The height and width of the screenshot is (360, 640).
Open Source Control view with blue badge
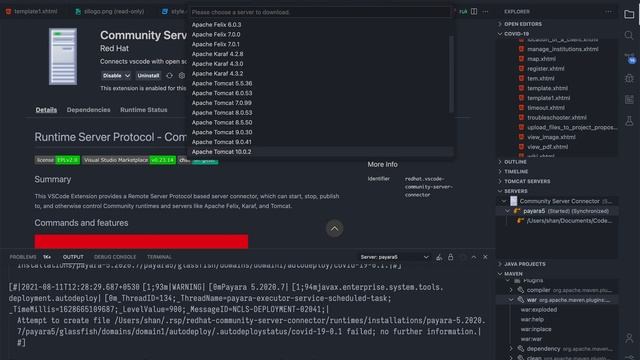629,58
